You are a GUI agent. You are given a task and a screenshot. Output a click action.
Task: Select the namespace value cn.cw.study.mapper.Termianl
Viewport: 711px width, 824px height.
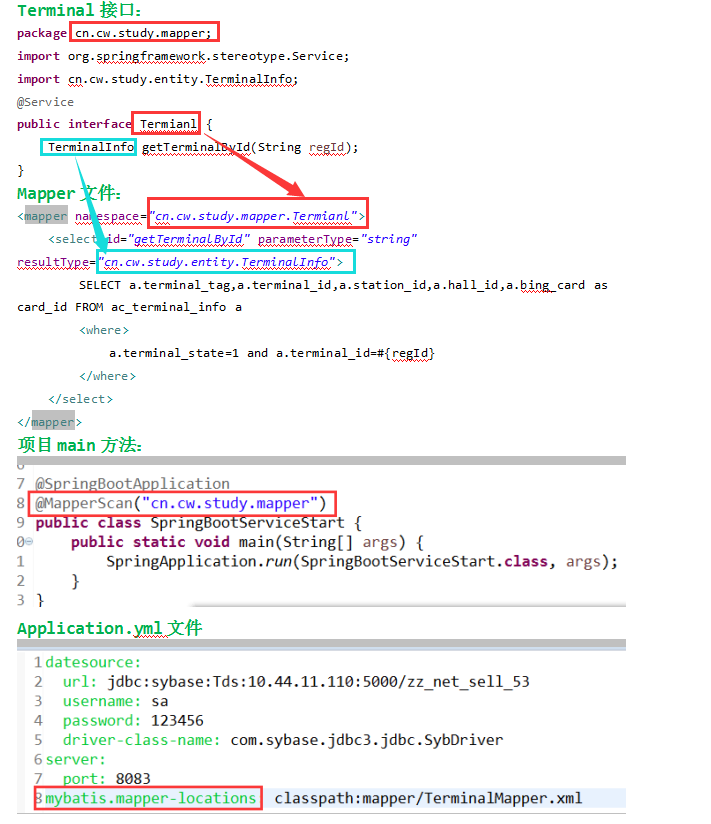(257, 216)
